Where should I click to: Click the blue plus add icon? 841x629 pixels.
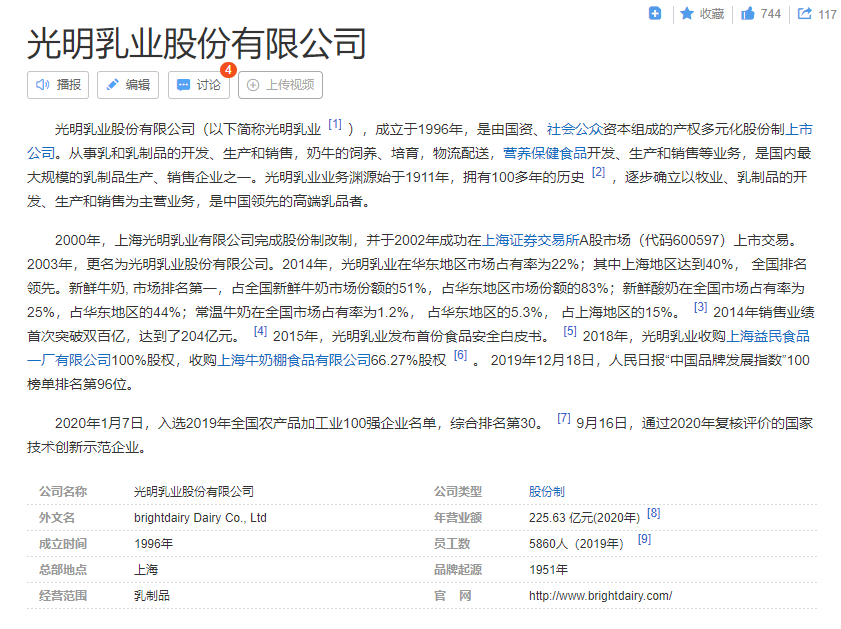(x=655, y=13)
